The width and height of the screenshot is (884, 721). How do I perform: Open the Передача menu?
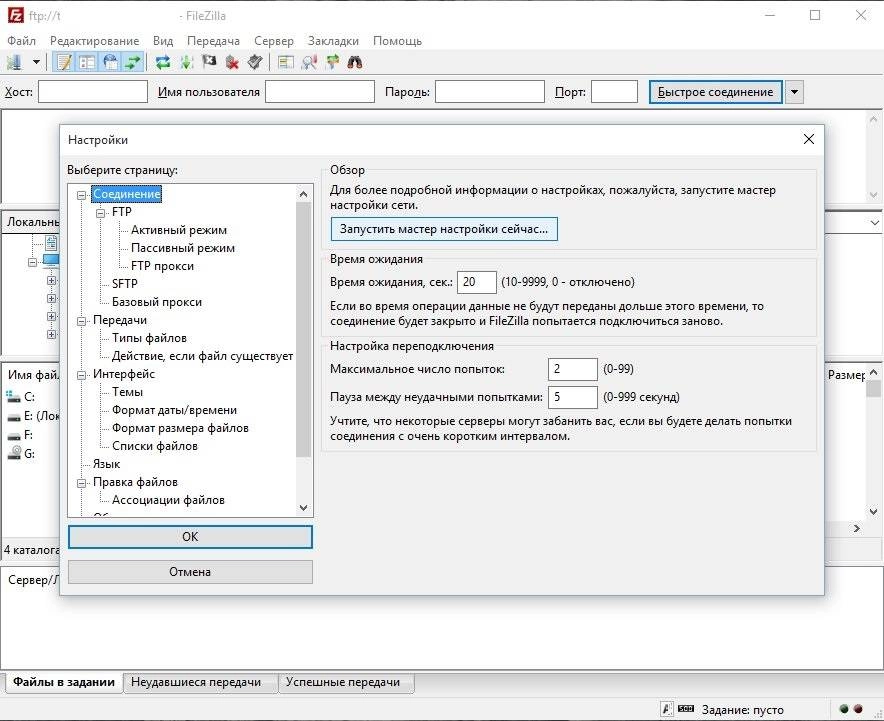tap(214, 41)
